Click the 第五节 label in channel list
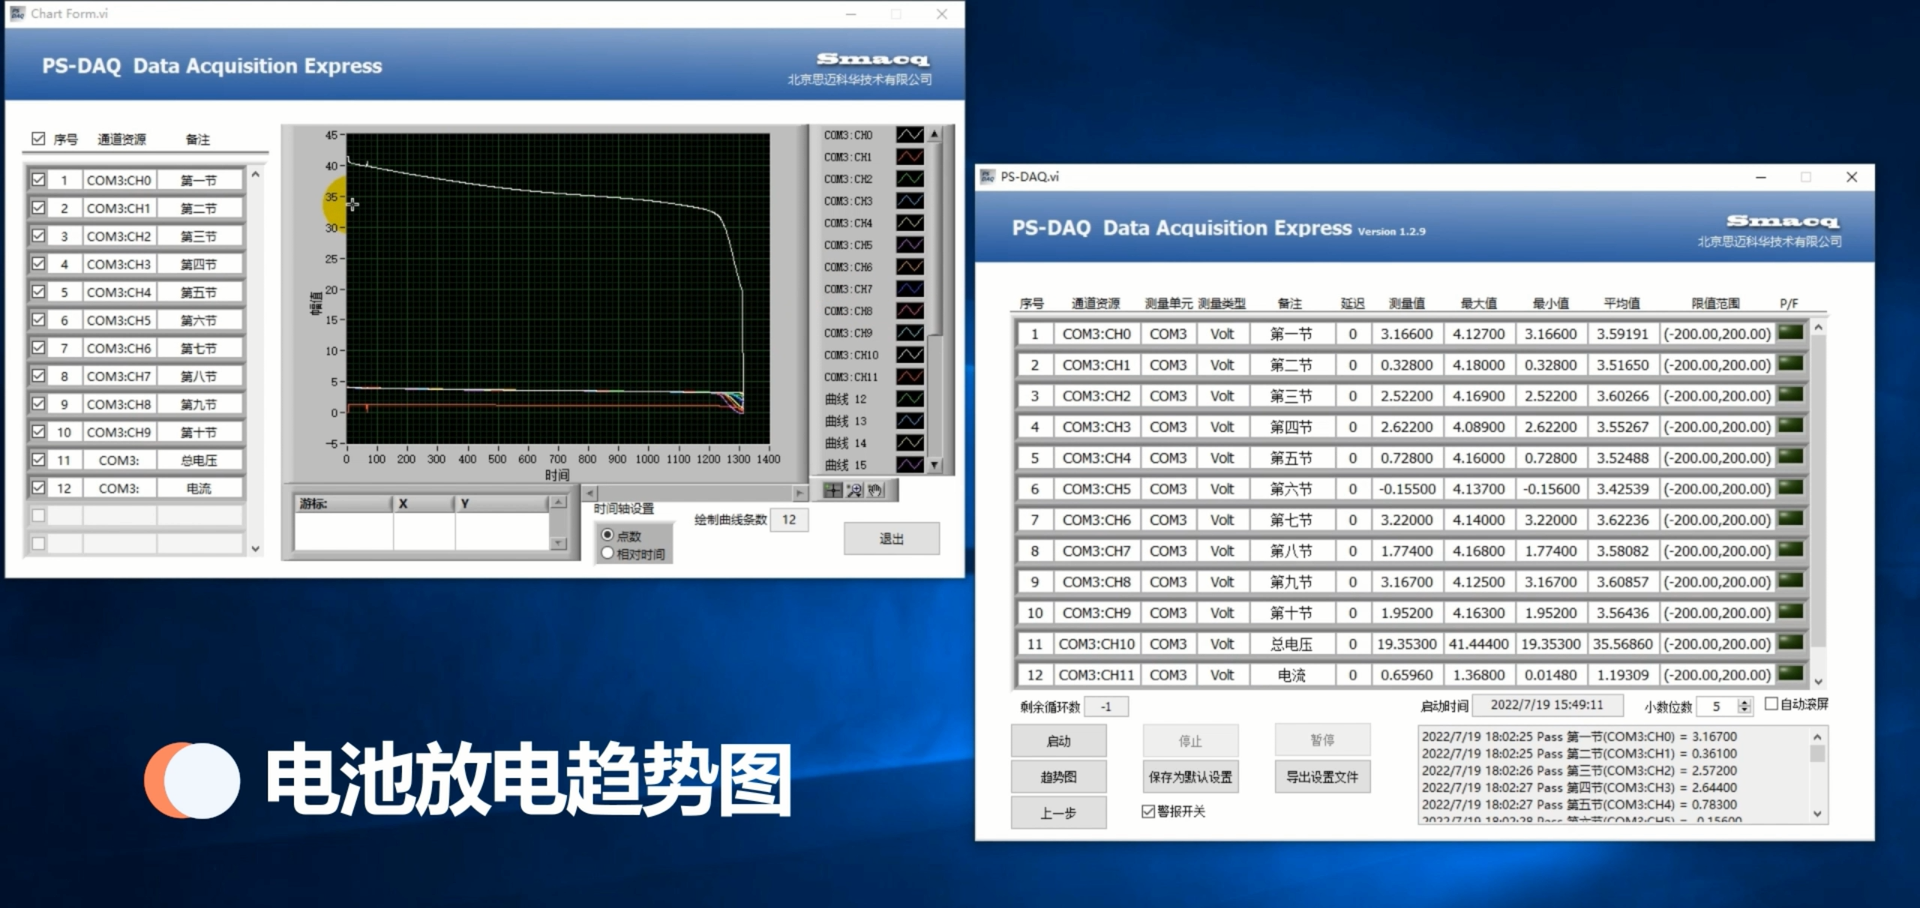The image size is (1920, 908). pos(198,292)
